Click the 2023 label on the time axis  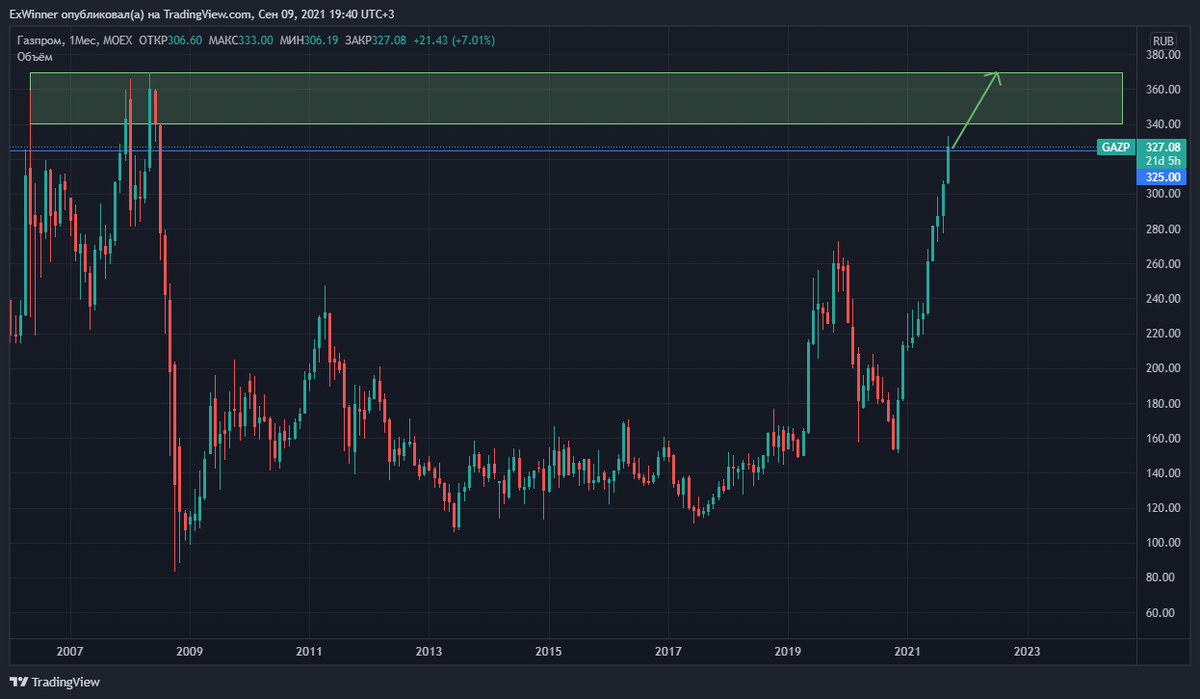point(1029,651)
